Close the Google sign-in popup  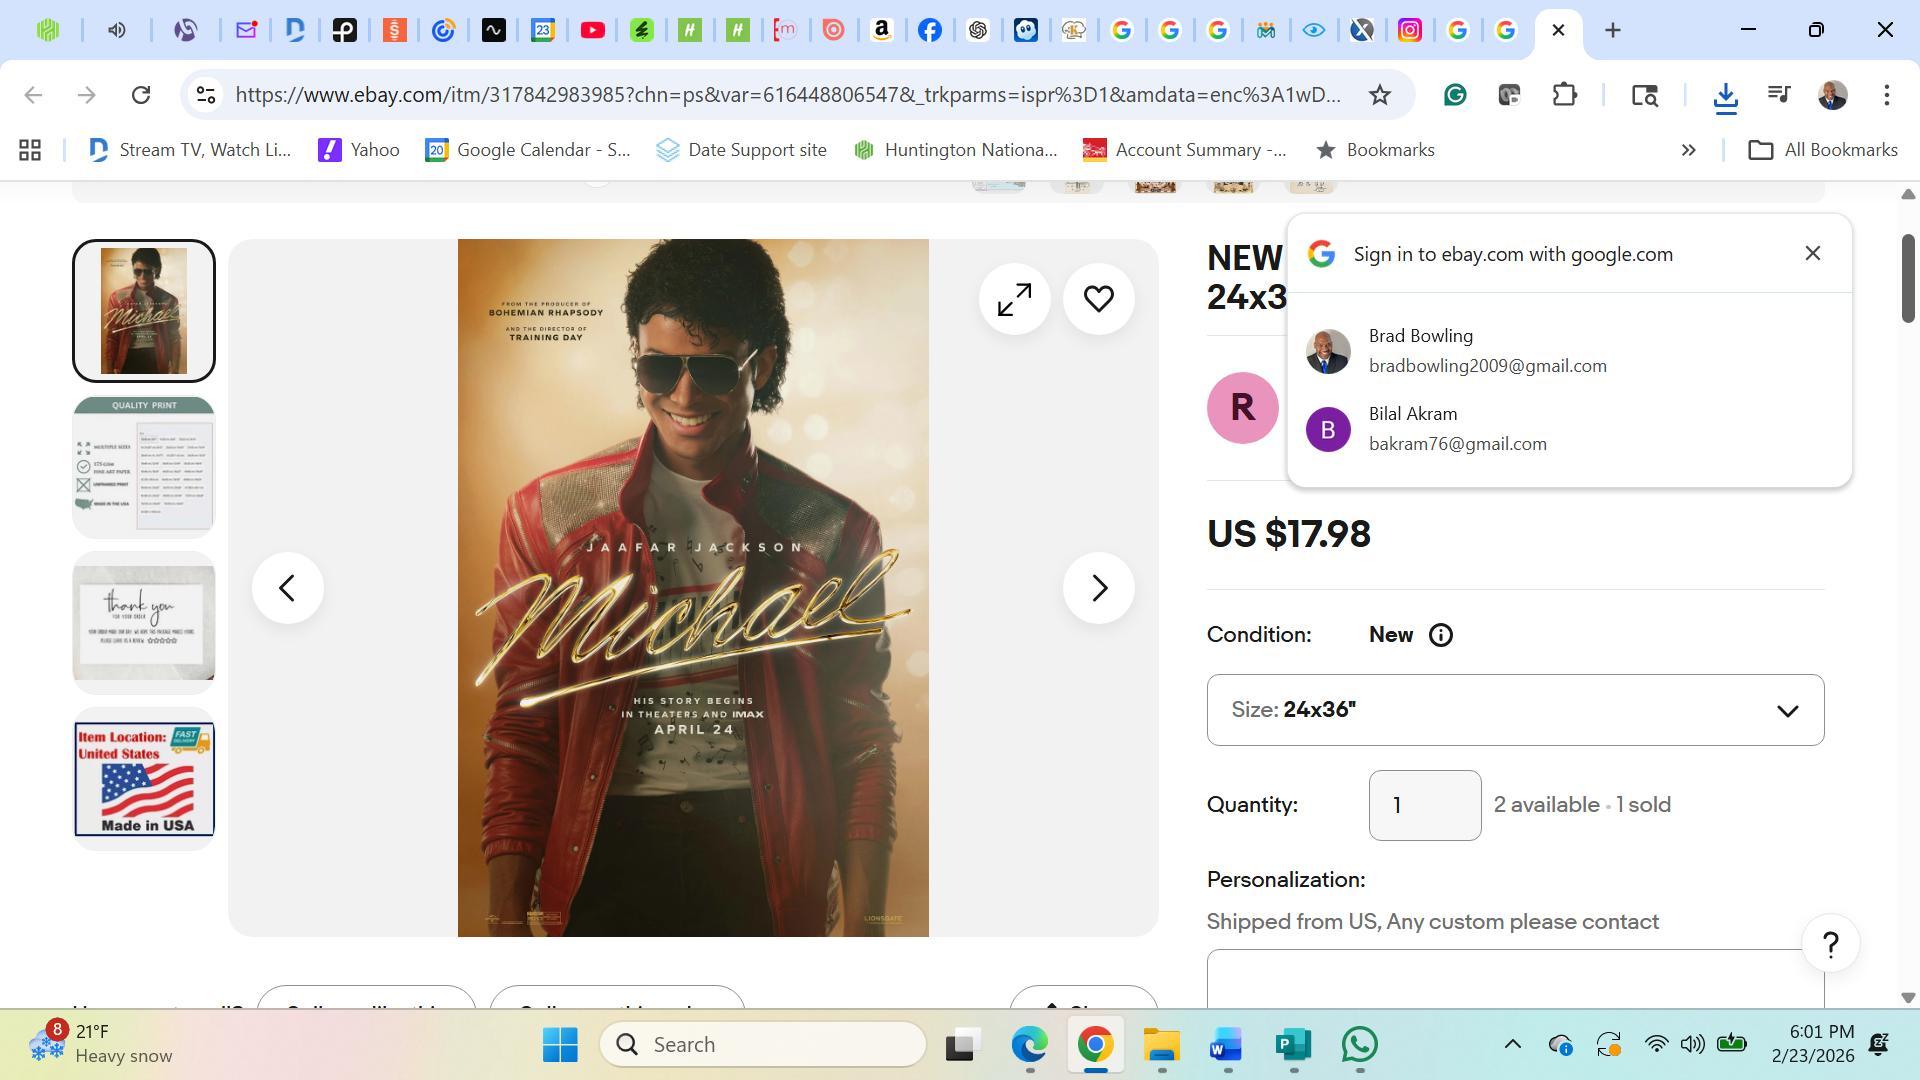[1812, 254]
